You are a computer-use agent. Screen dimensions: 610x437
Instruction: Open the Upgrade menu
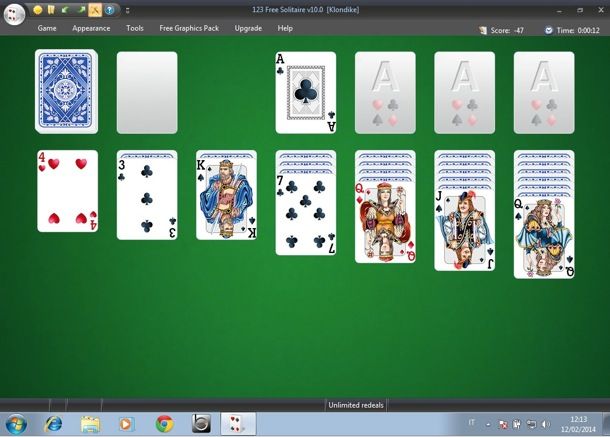(248, 28)
